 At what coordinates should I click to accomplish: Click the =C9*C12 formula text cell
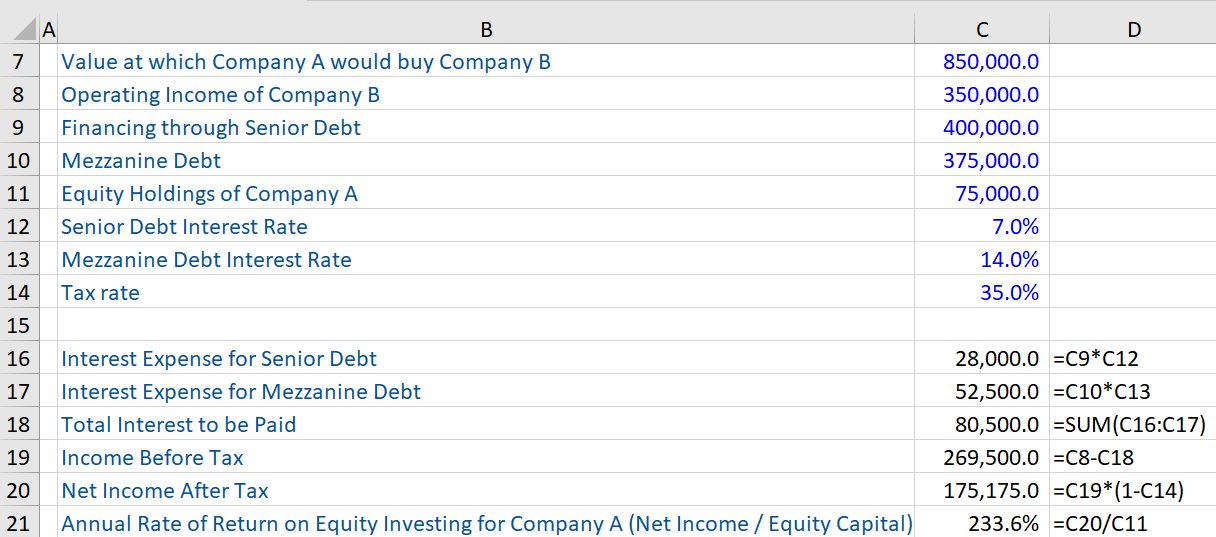coord(1096,358)
